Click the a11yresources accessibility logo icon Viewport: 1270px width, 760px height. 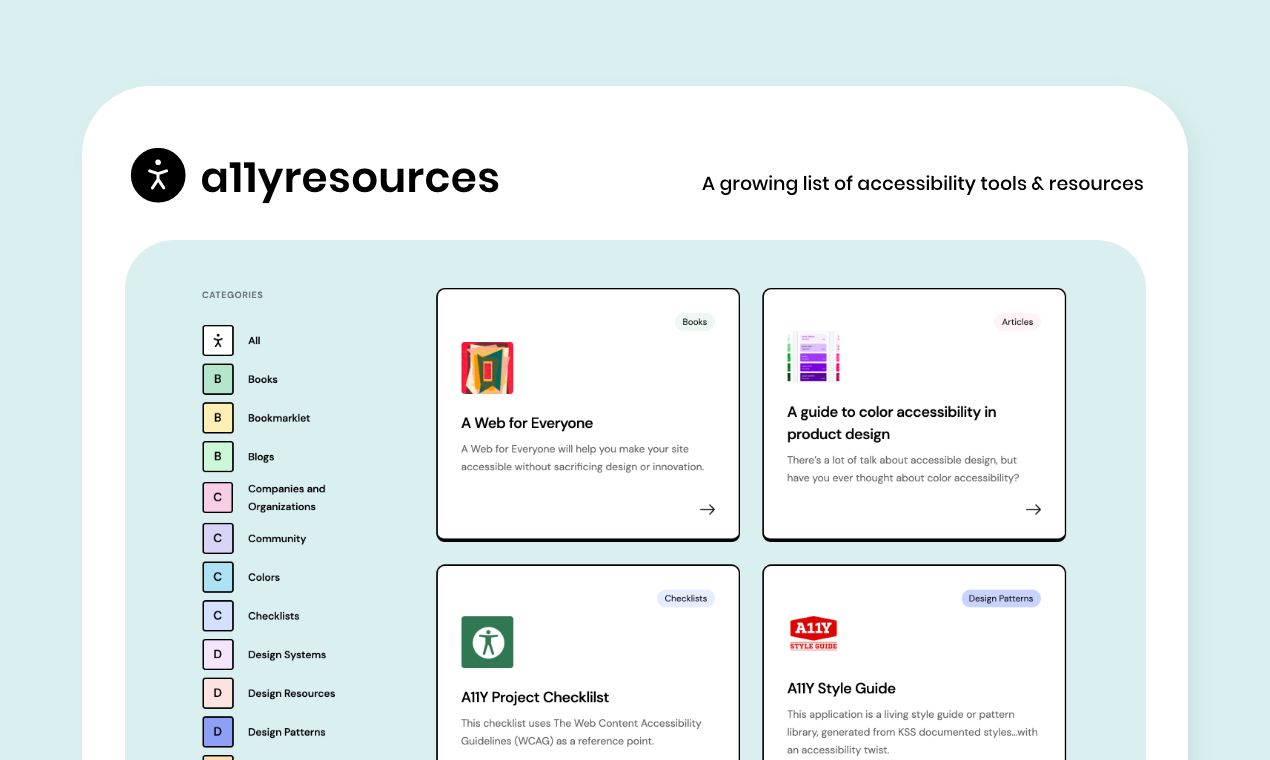(158, 175)
